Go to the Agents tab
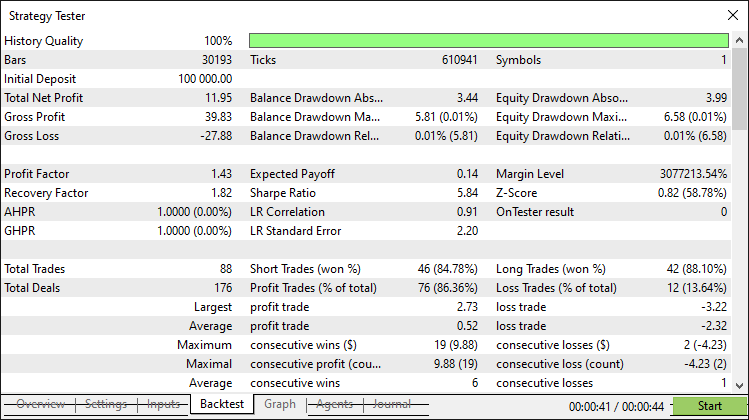The height and width of the screenshot is (420, 749). tap(335, 404)
